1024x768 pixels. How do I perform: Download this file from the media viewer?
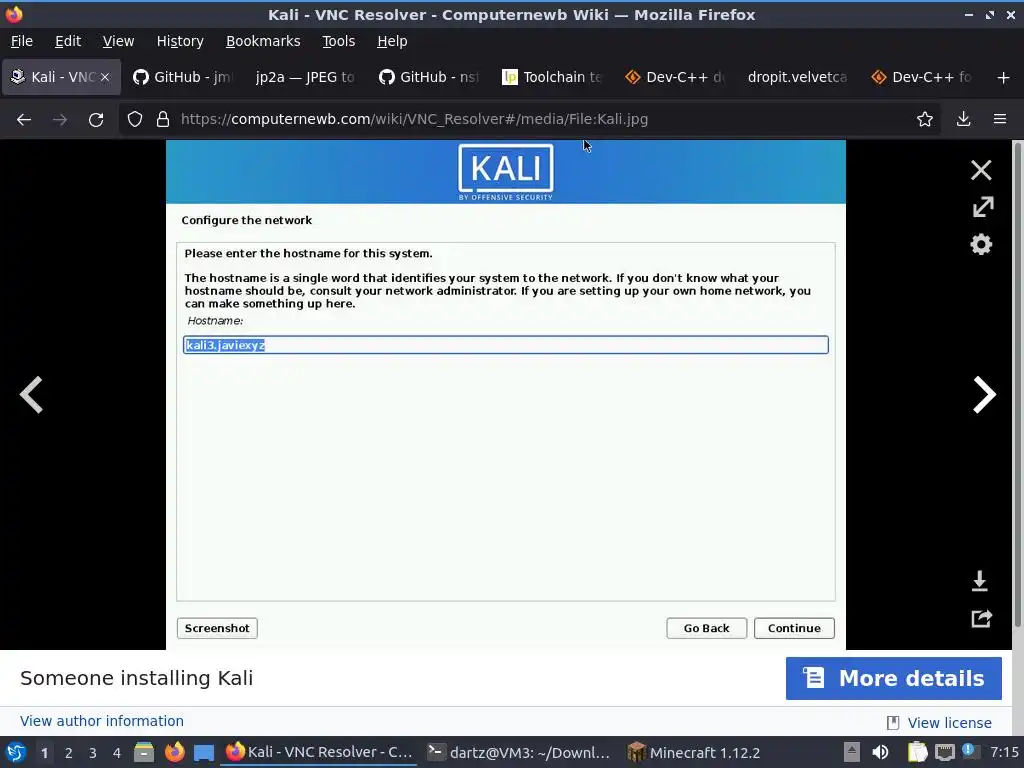[x=980, y=581]
